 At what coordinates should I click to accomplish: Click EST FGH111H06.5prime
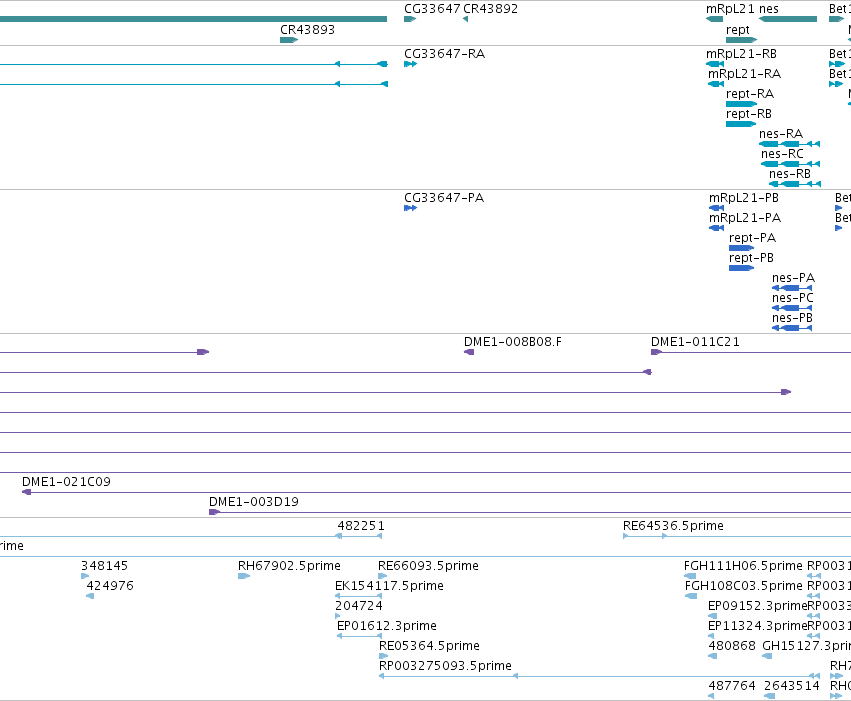743,566
